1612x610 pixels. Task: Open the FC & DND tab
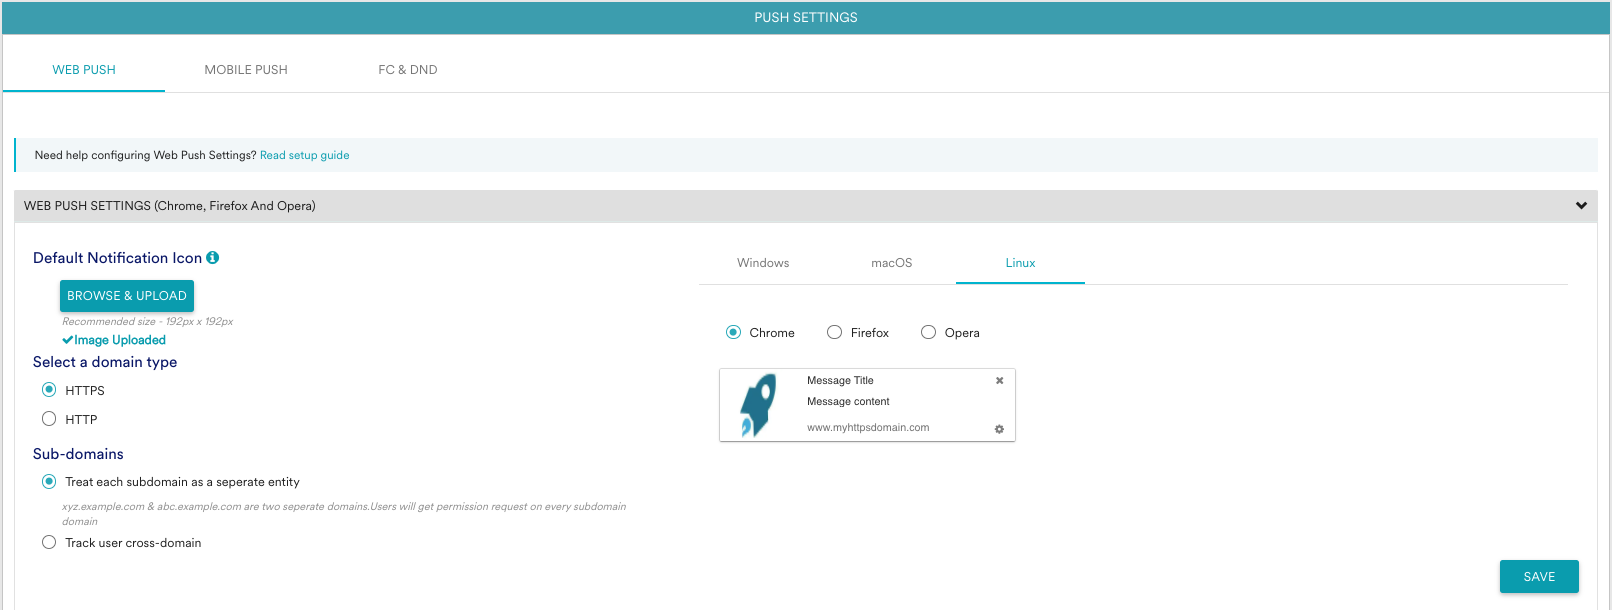(408, 70)
